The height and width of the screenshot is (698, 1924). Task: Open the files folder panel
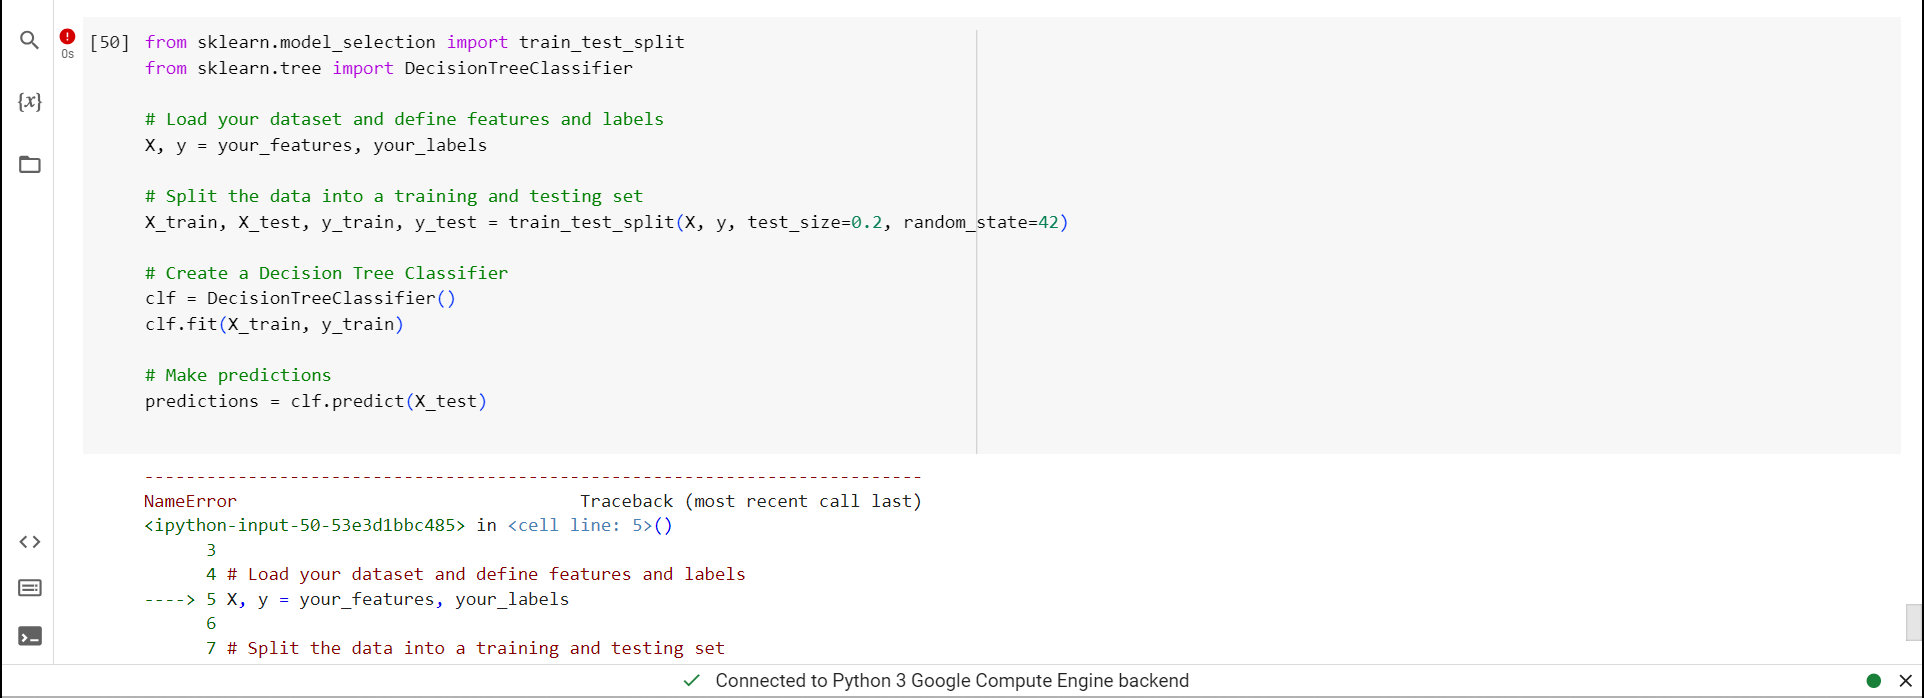[x=30, y=164]
